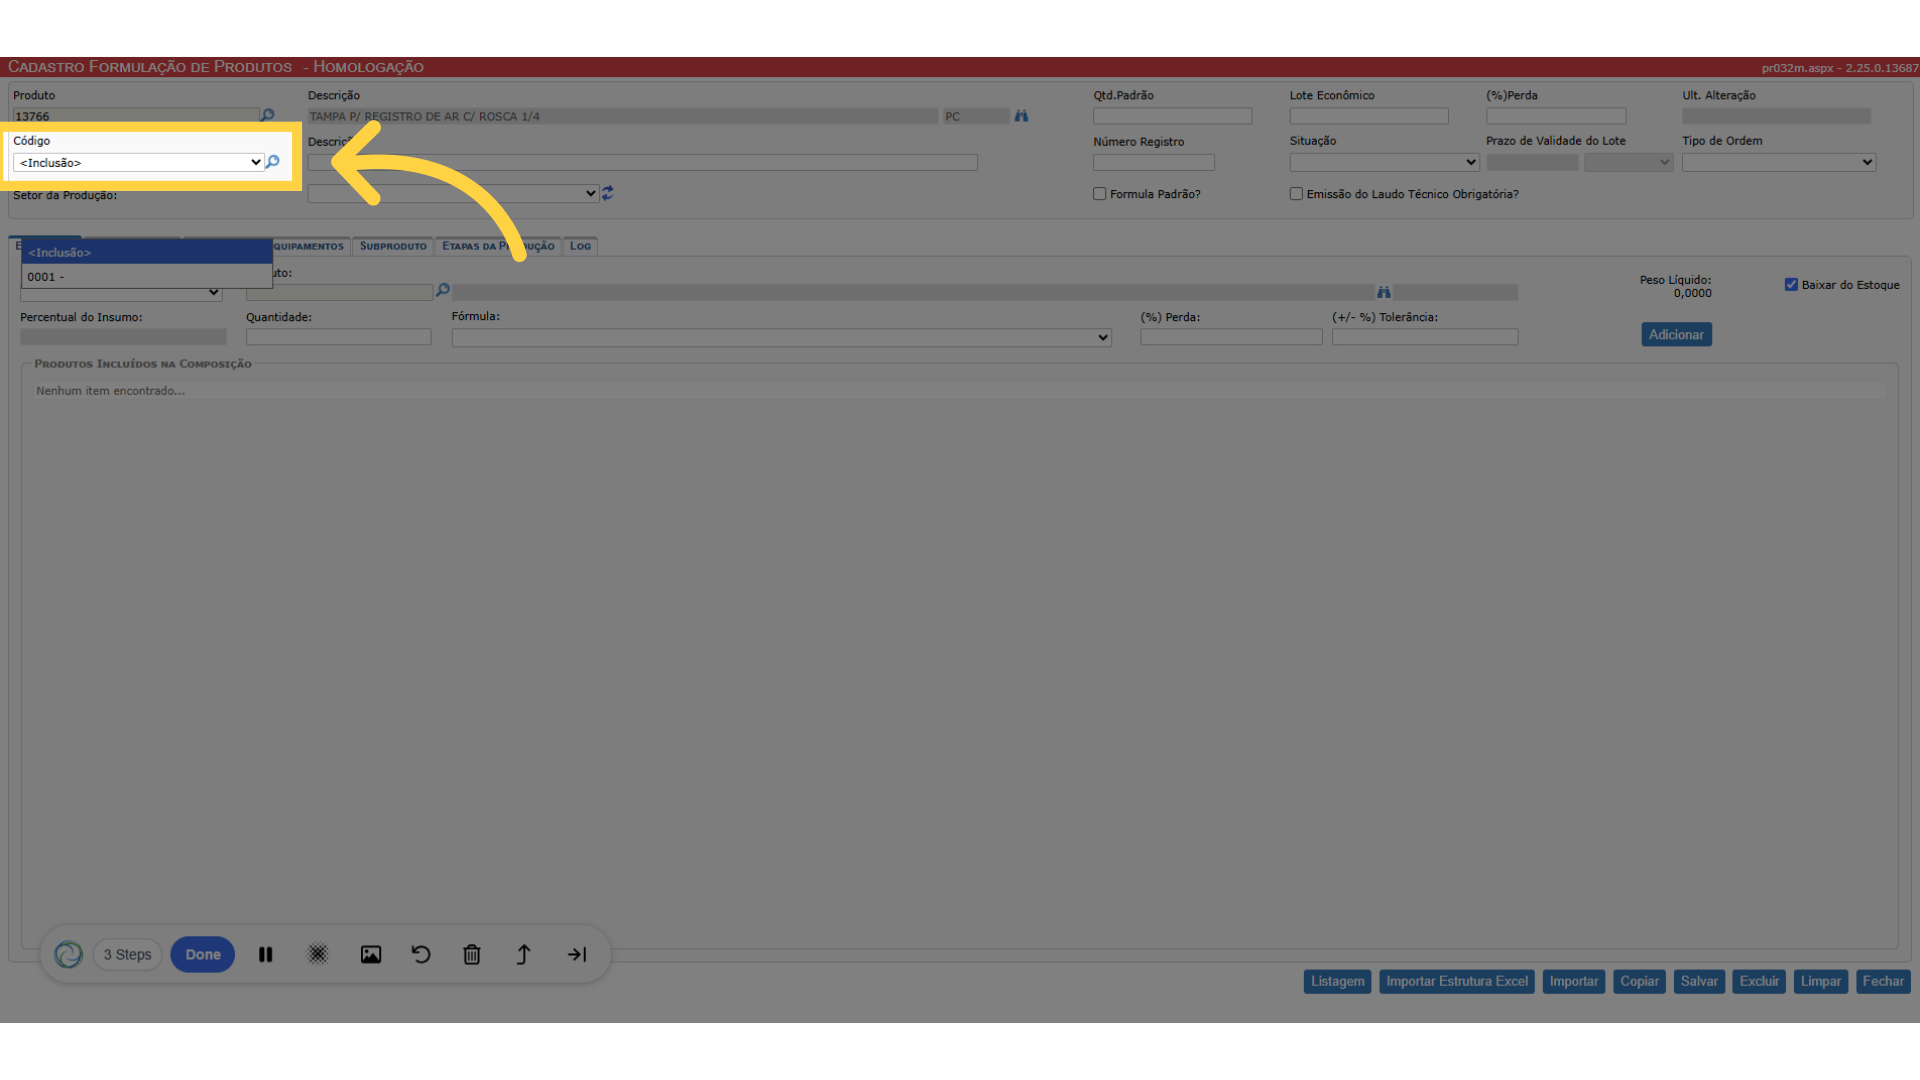Select the <Inclusão> option in the list
The width and height of the screenshot is (1920, 1080).
[147, 252]
